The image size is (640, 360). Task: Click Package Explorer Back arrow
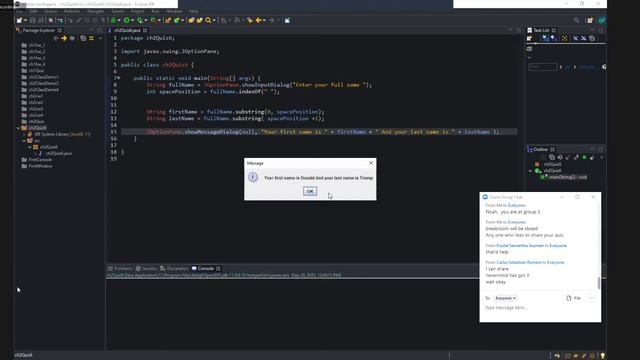[56, 38]
